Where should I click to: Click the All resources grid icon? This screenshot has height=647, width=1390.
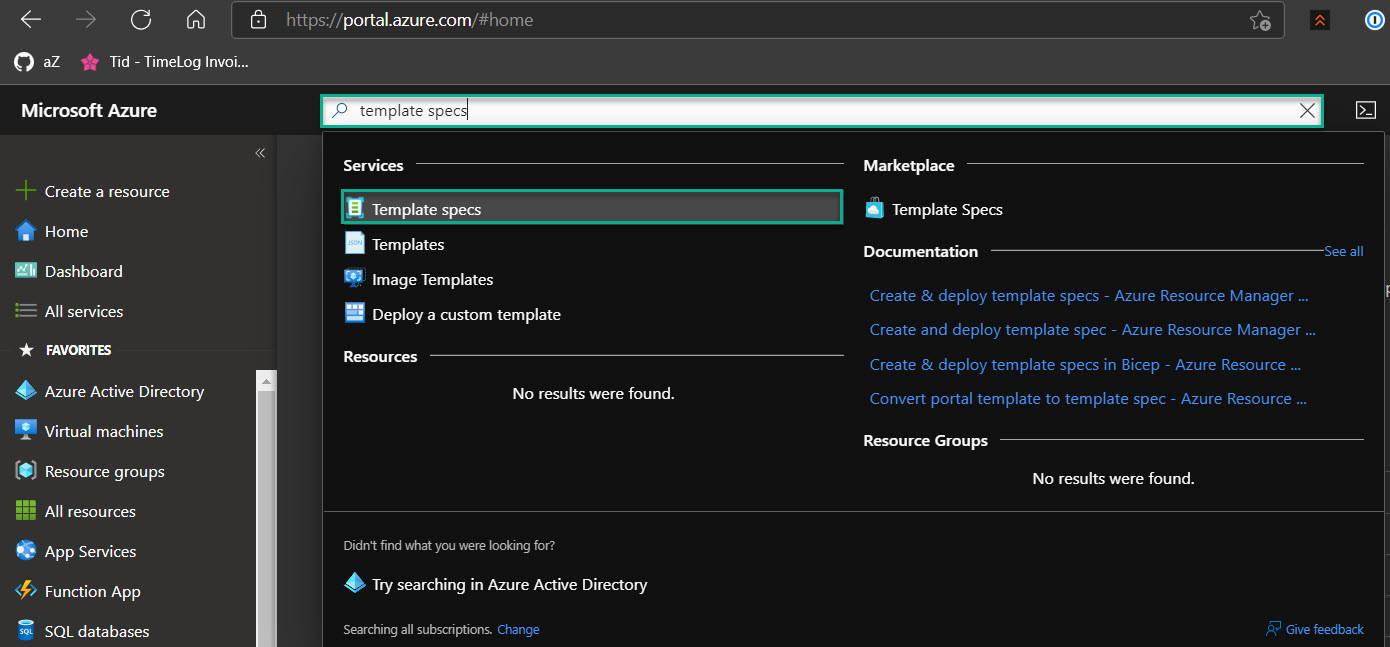click(x=26, y=511)
